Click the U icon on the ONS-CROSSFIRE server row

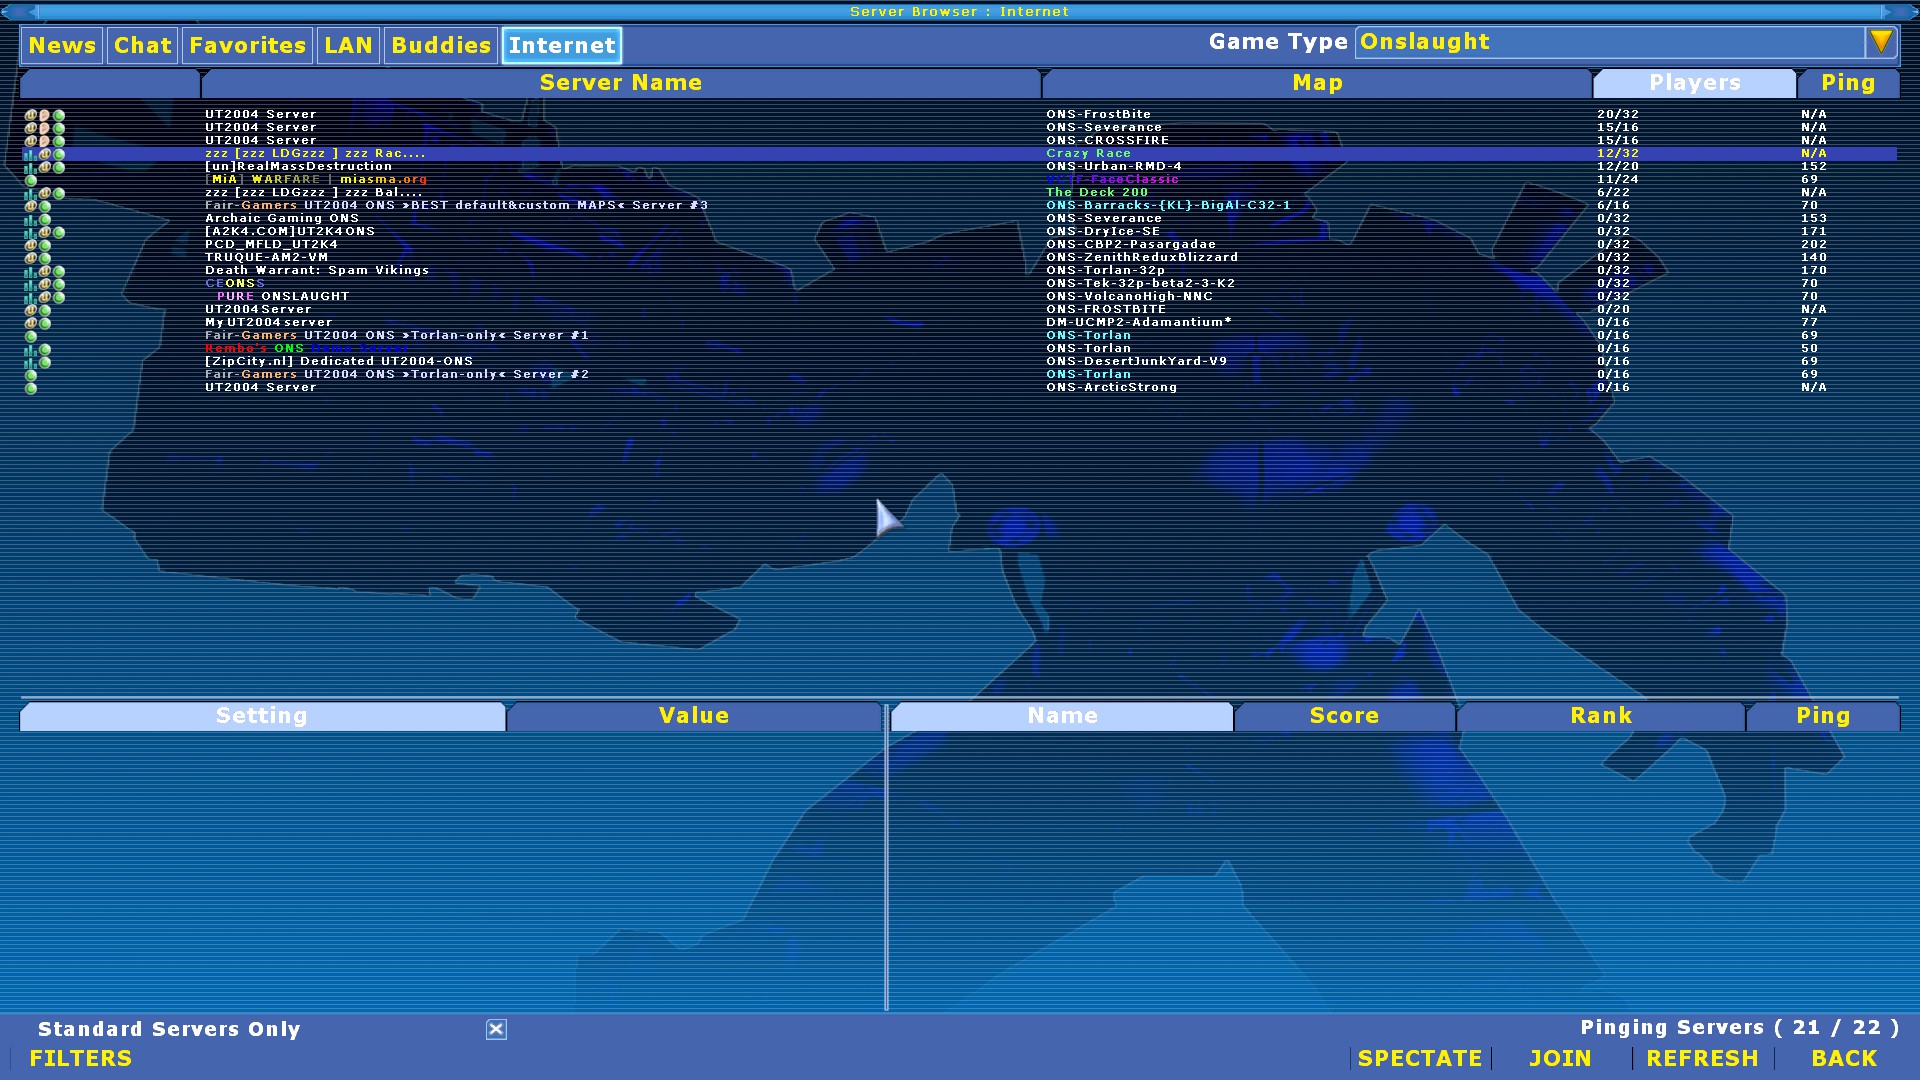[x=30, y=141]
